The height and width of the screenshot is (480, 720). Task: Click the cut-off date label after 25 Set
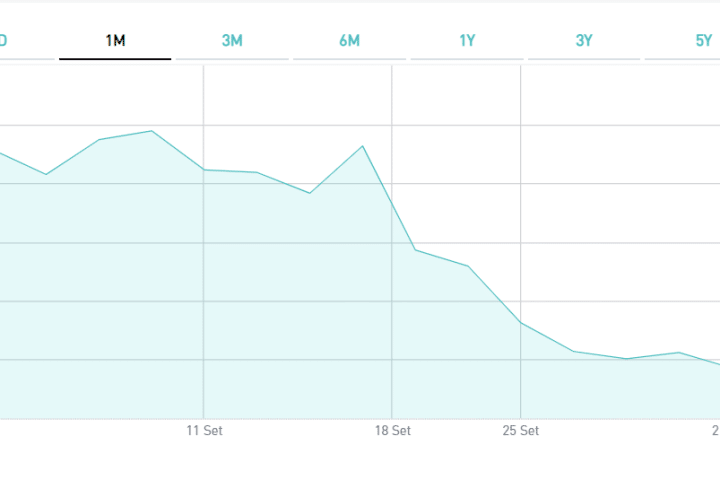[715, 431]
